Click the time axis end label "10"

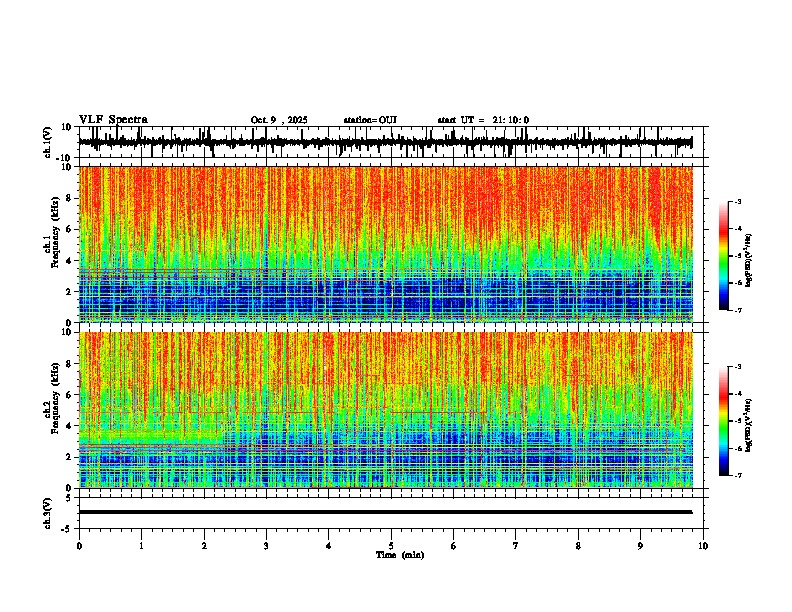(x=703, y=546)
